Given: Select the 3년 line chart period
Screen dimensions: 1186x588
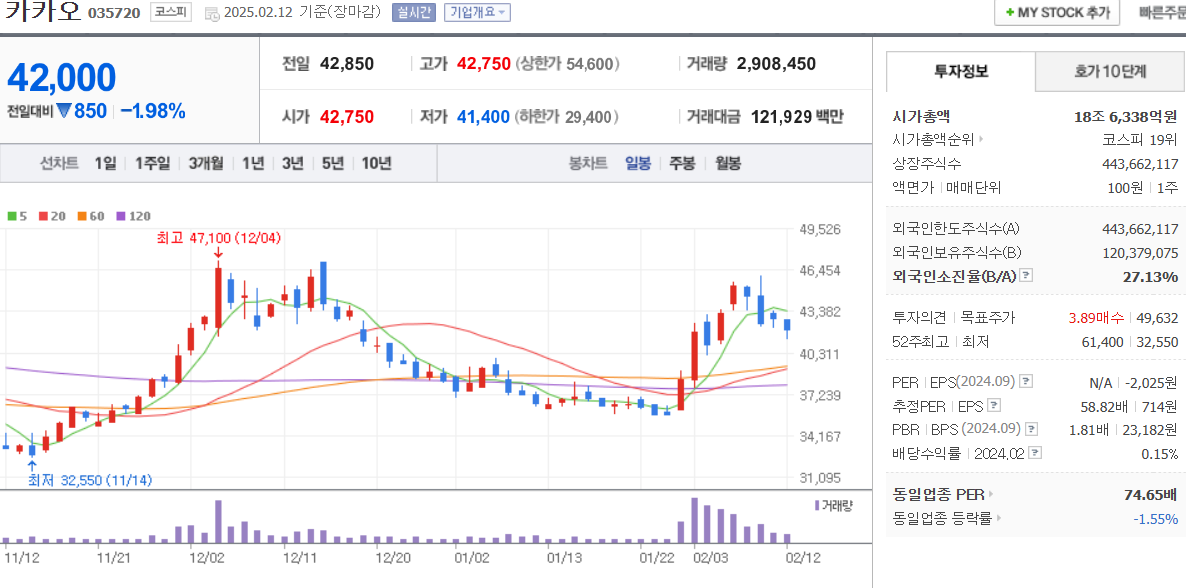Looking at the screenshot, I should coord(293,163).
